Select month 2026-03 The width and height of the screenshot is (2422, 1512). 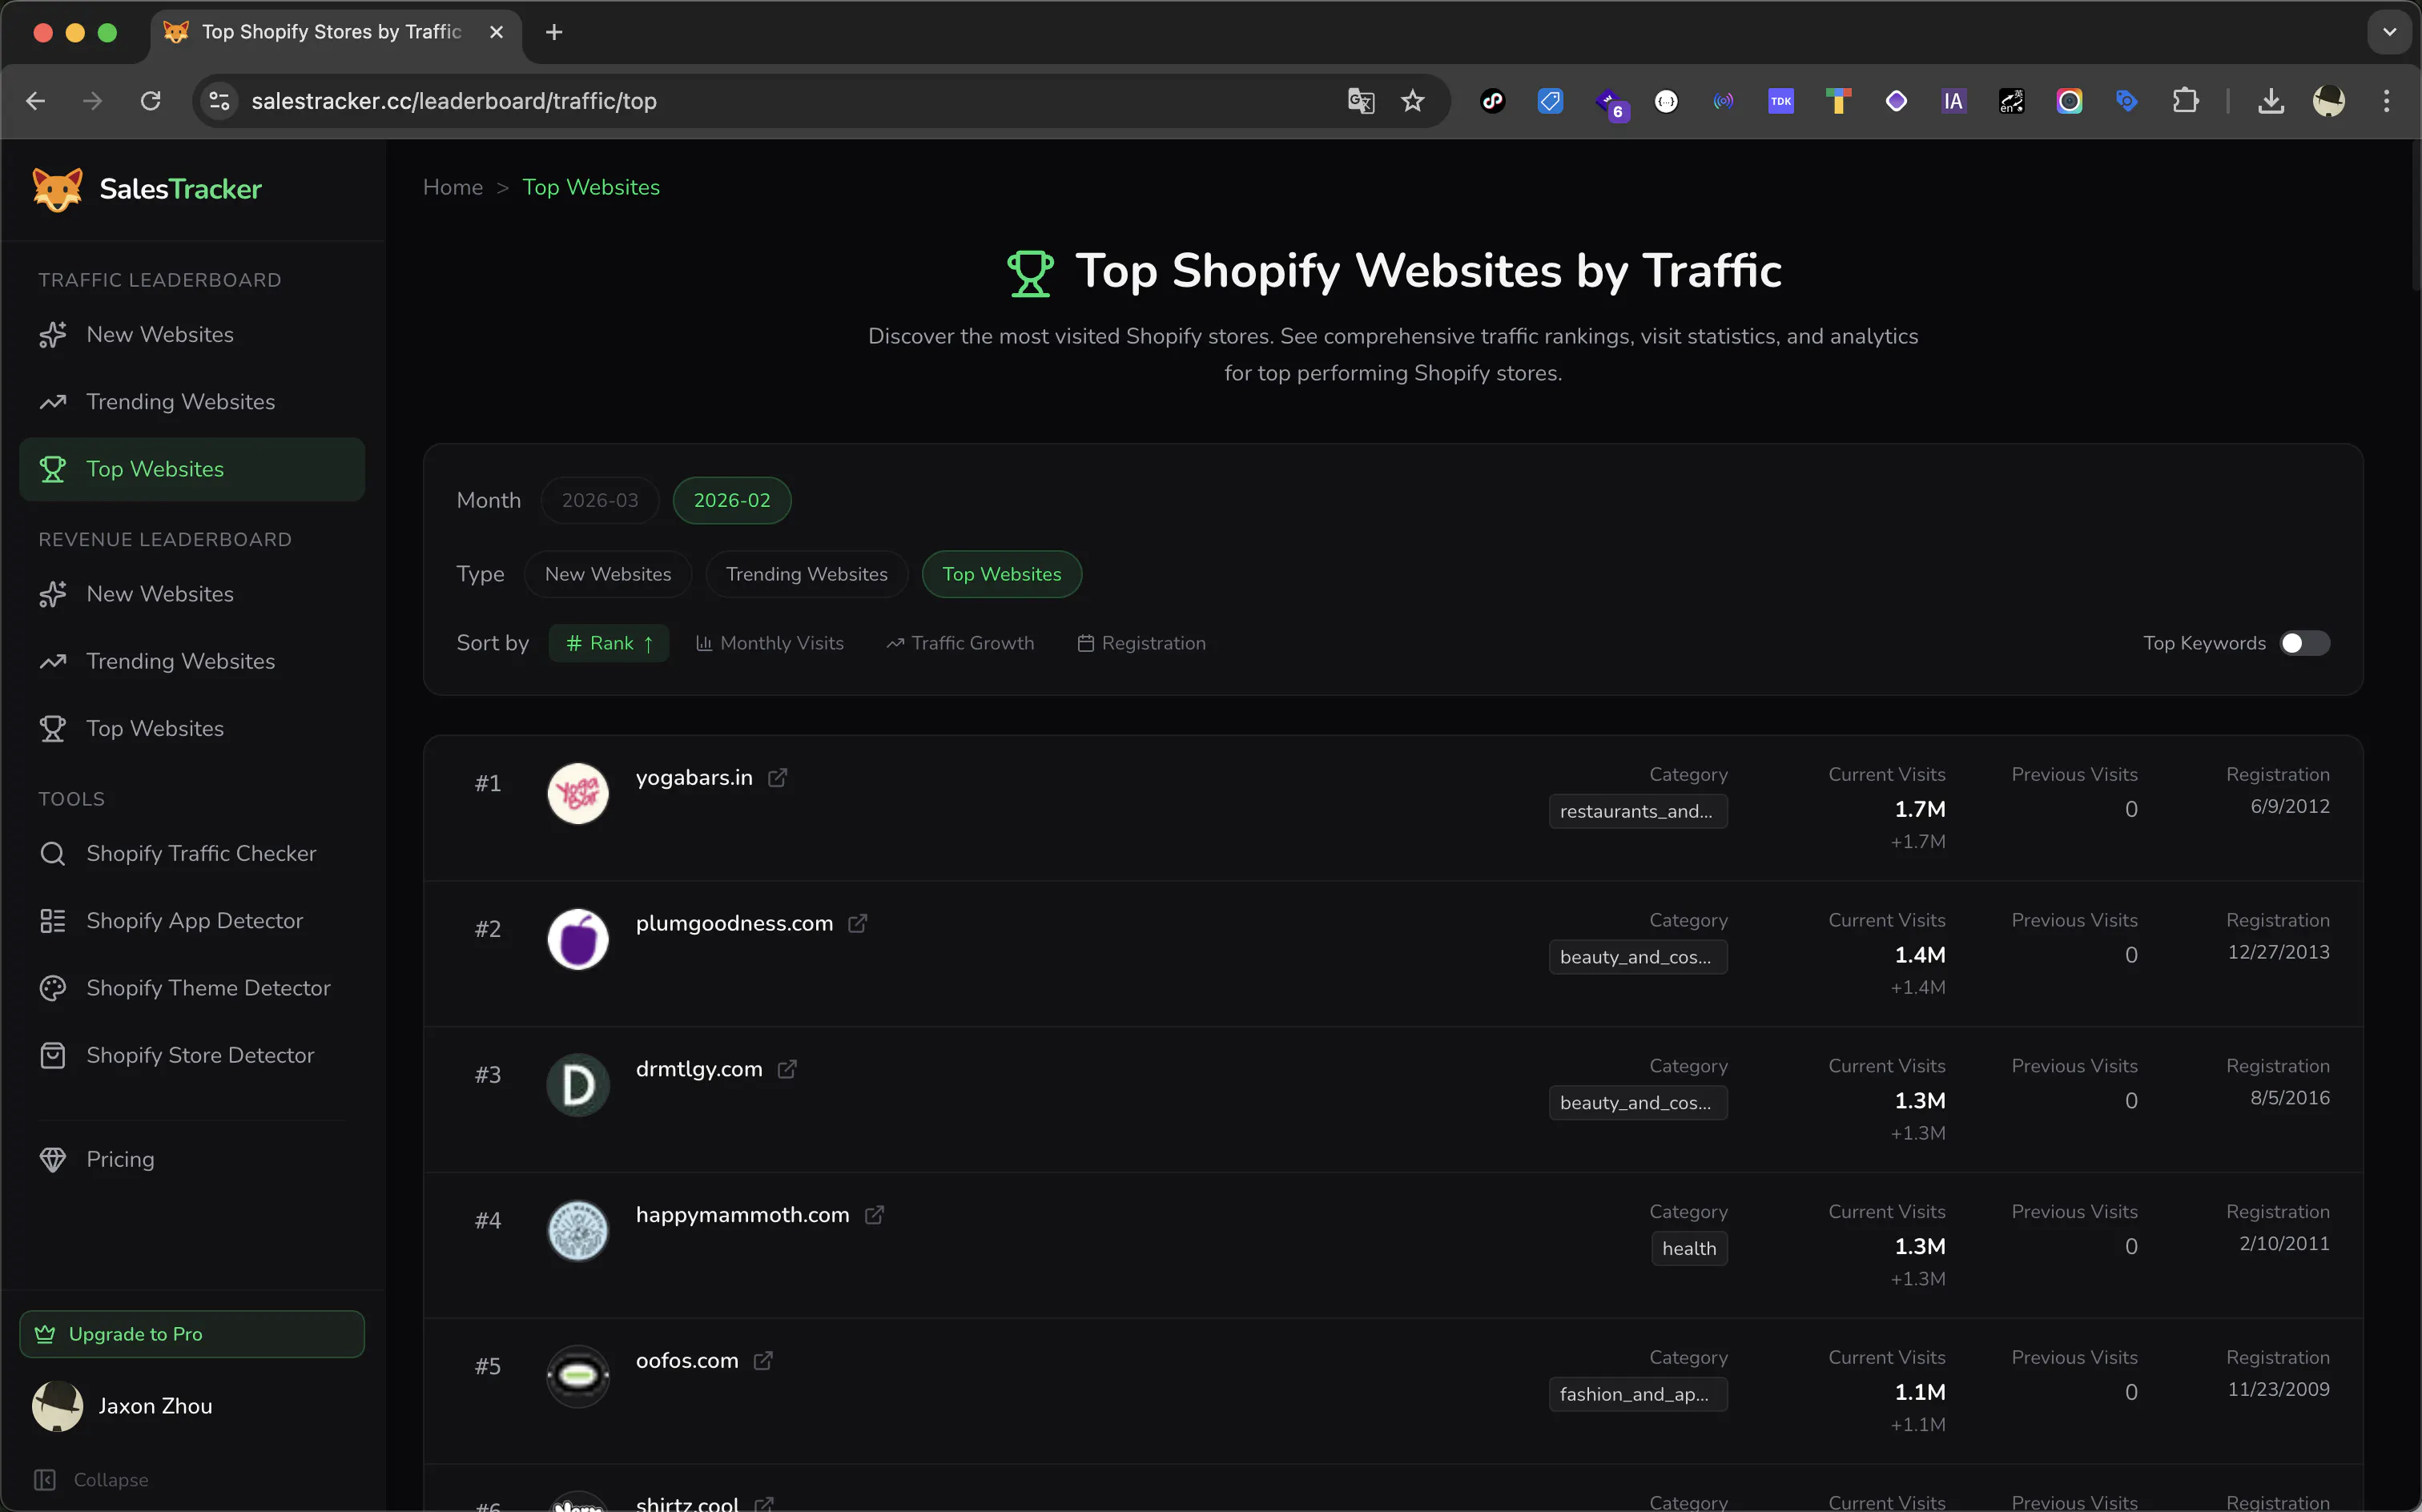pyautogui.click(x=600, y=500)
